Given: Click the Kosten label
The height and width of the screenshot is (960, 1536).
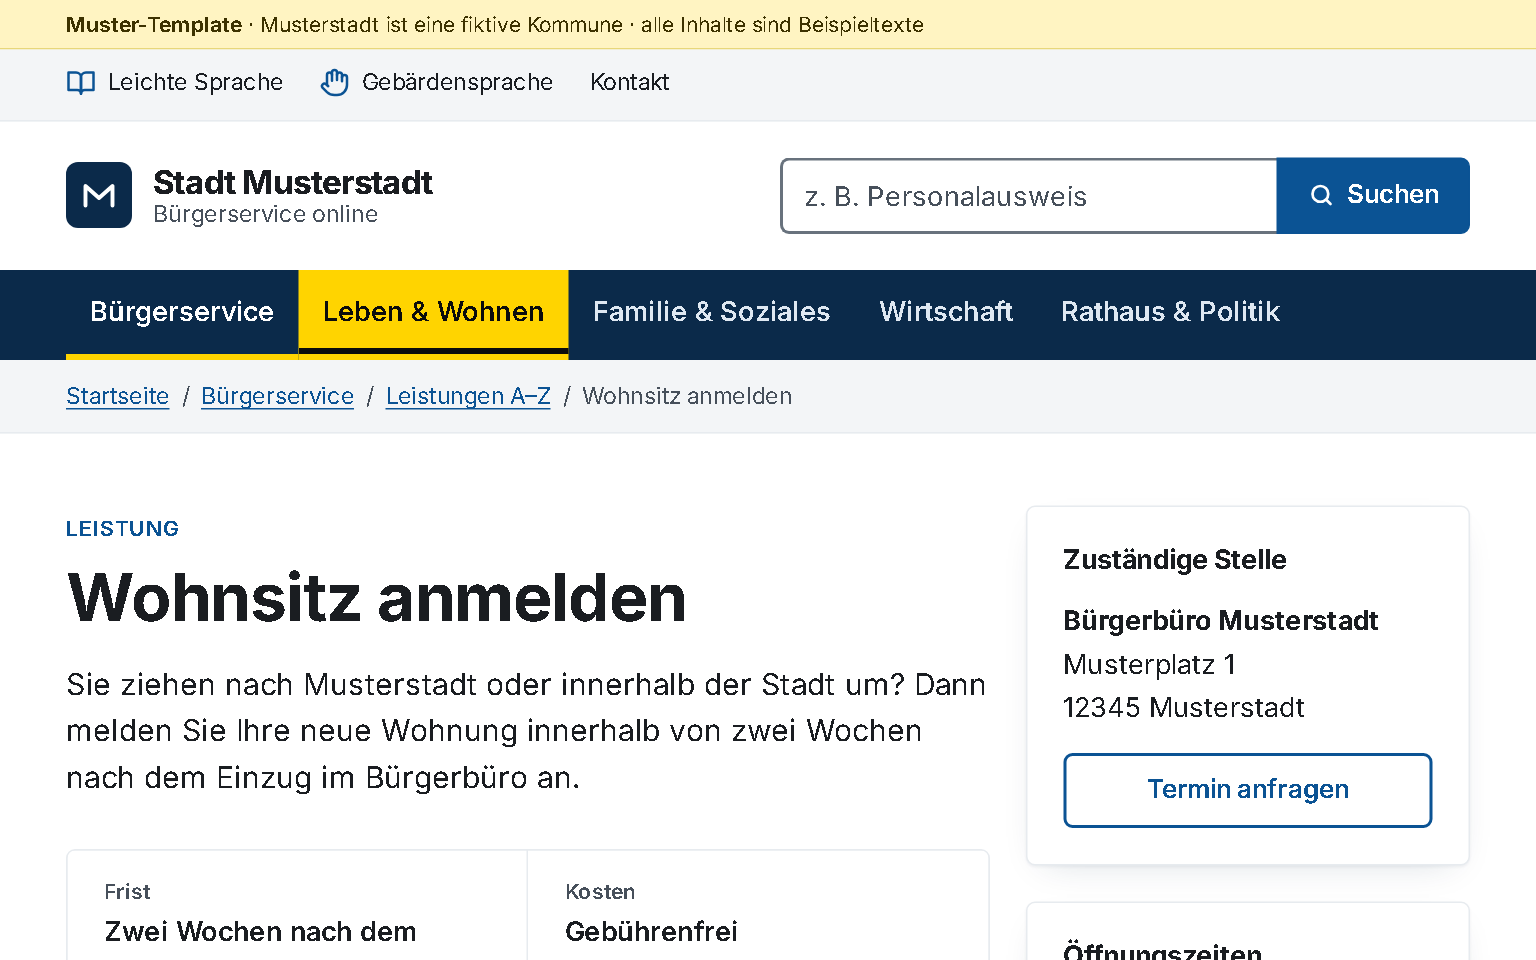Looking at the screenshot, I should (x=600, y=892).
